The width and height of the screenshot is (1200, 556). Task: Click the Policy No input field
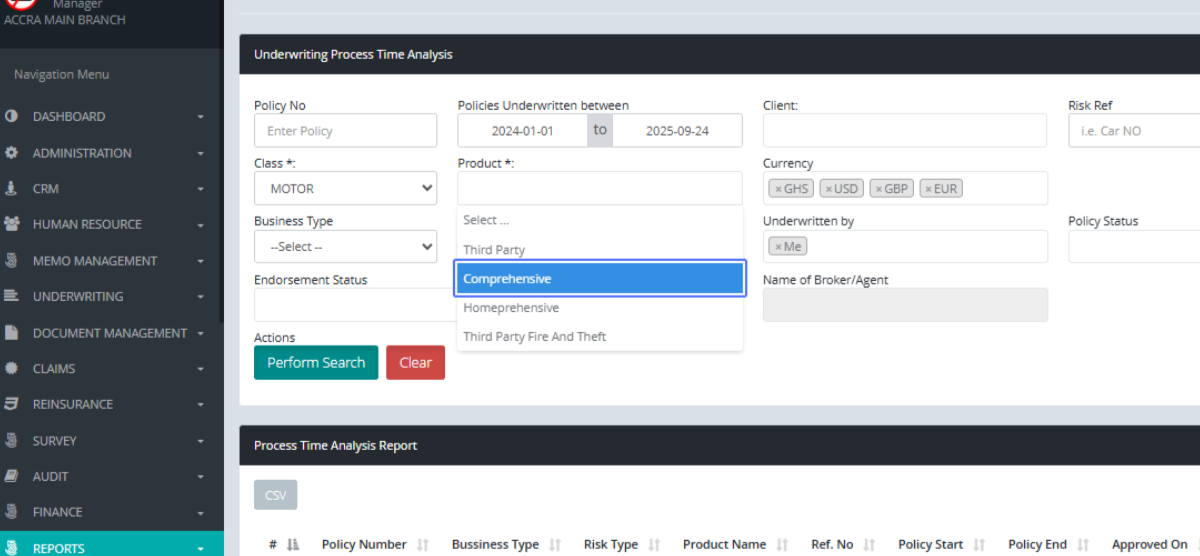pos(345,131)
